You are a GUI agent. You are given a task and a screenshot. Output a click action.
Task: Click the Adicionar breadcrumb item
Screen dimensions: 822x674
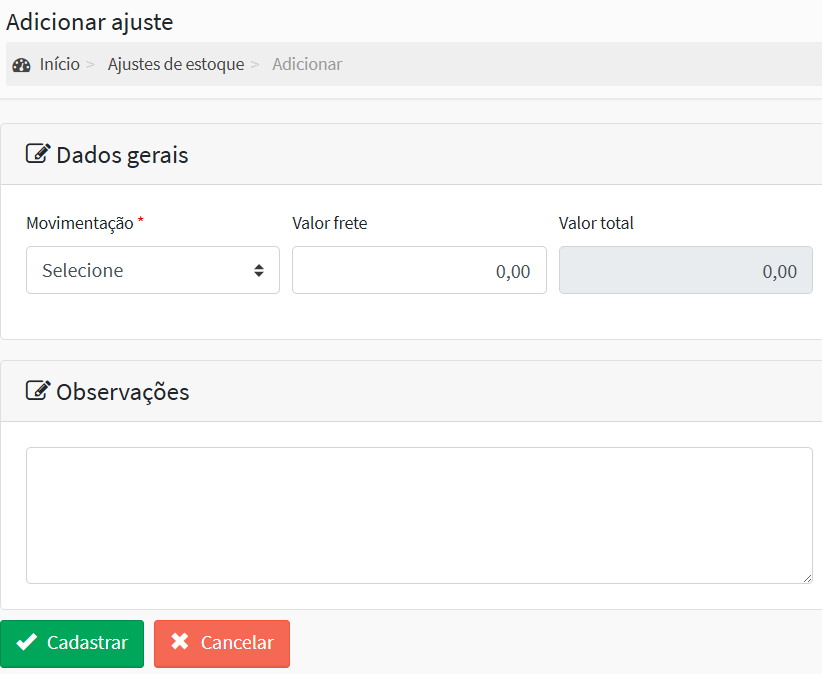(x=307, y=65)
